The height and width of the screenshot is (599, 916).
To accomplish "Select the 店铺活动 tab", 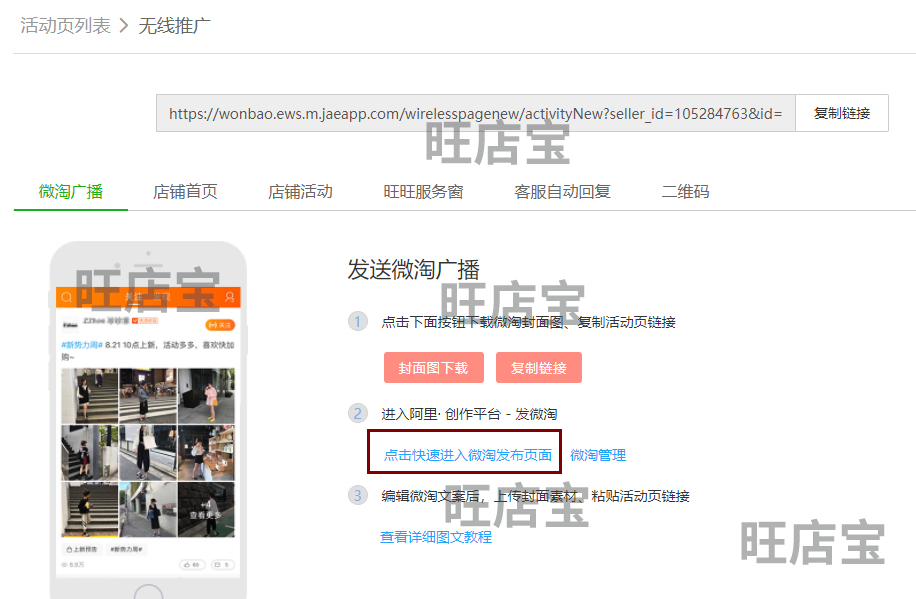I will pos(300,191).
